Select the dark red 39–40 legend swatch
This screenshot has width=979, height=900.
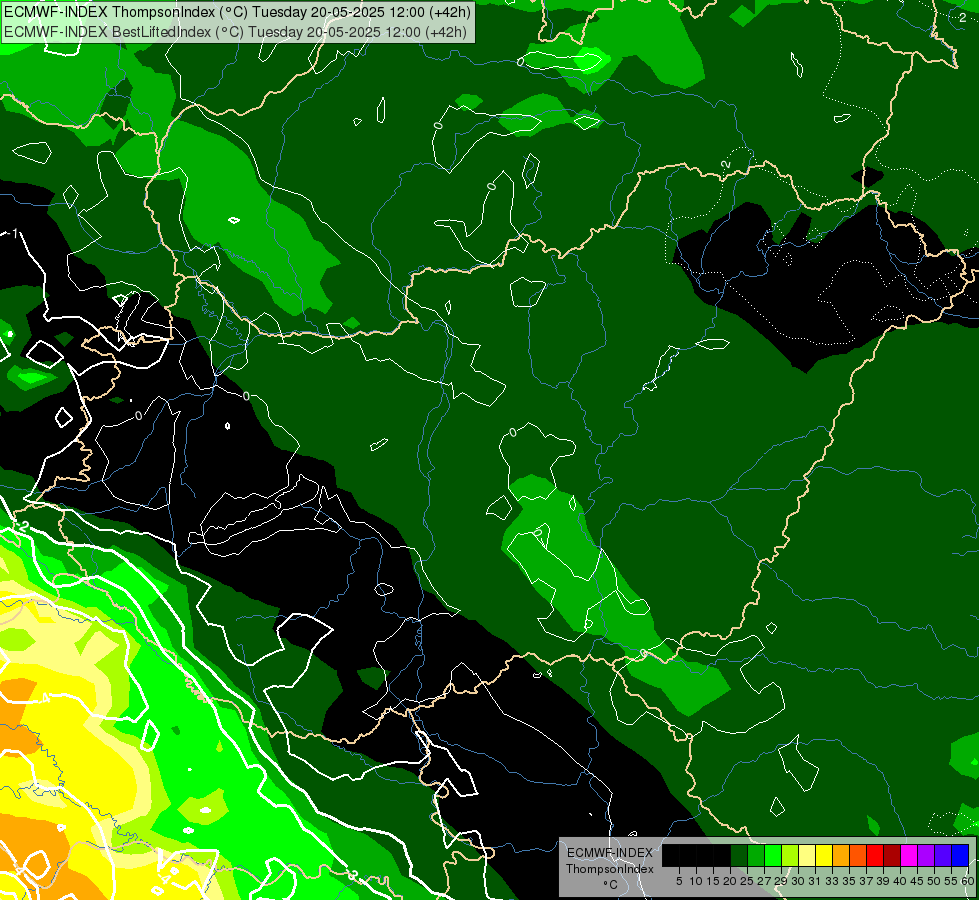point(892,855)
